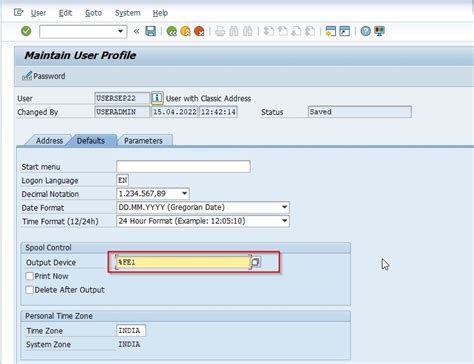Click the Logon Language field EN
The image size is (474, 364).
coord(122,180)
